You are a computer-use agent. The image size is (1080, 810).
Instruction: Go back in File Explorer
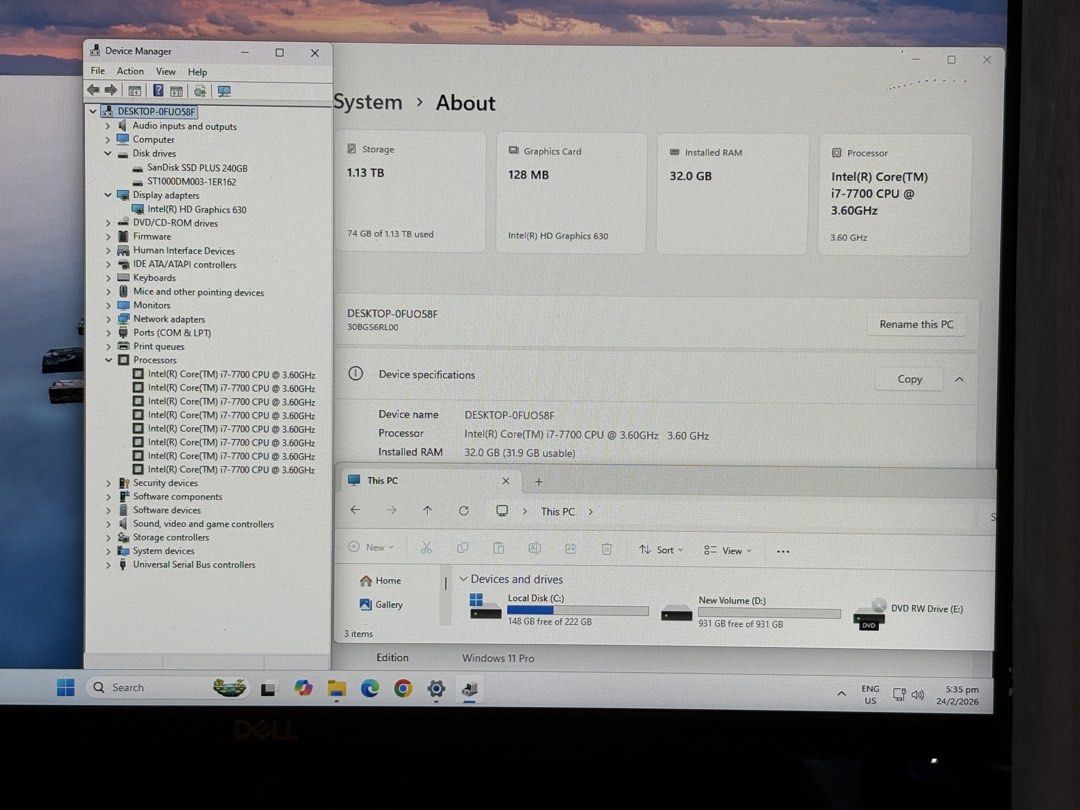tap(355, 510)
